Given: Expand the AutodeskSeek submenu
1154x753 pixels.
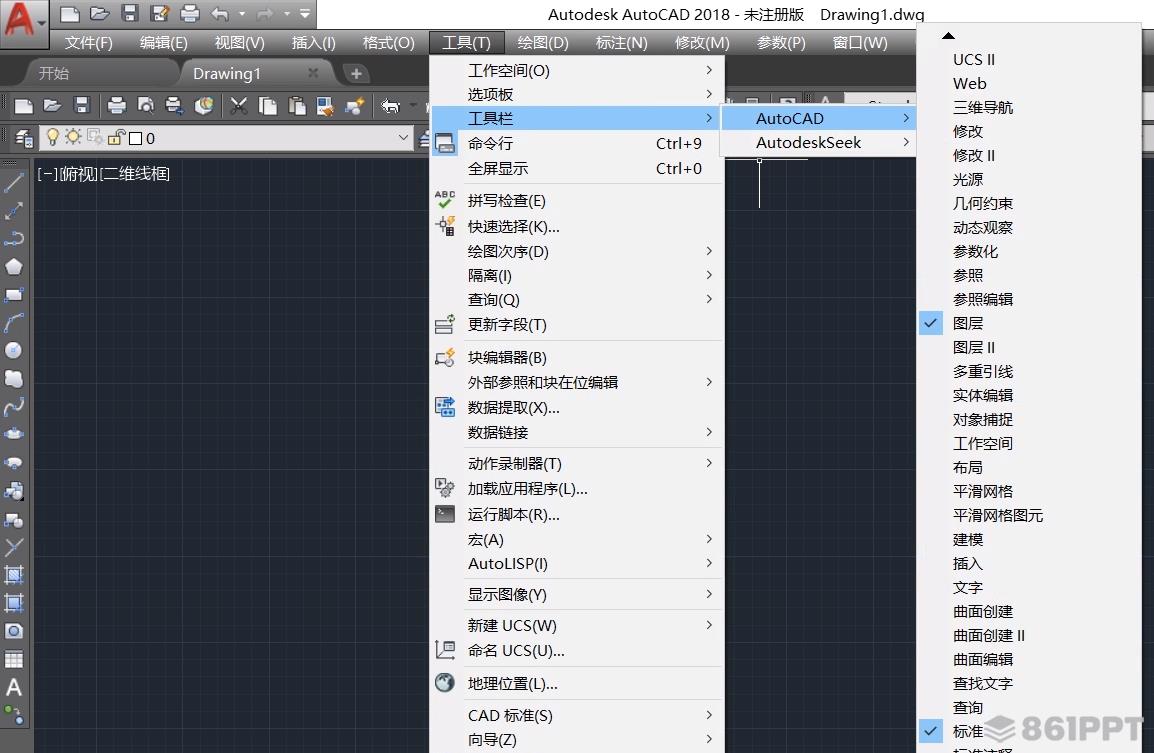Looking at the screenshot, I should (x=818, y=142).
